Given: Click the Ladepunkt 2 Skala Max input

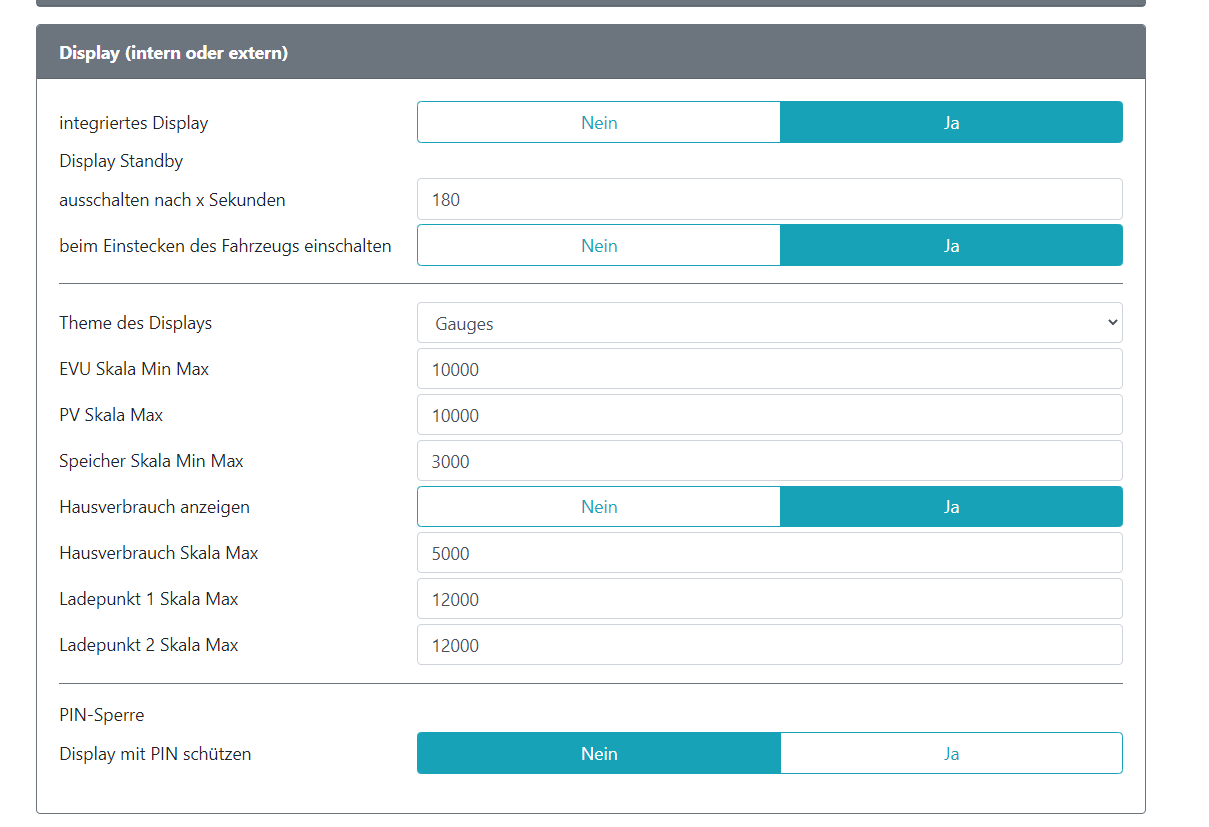Looking at the screenshot, I should [769, 645].
